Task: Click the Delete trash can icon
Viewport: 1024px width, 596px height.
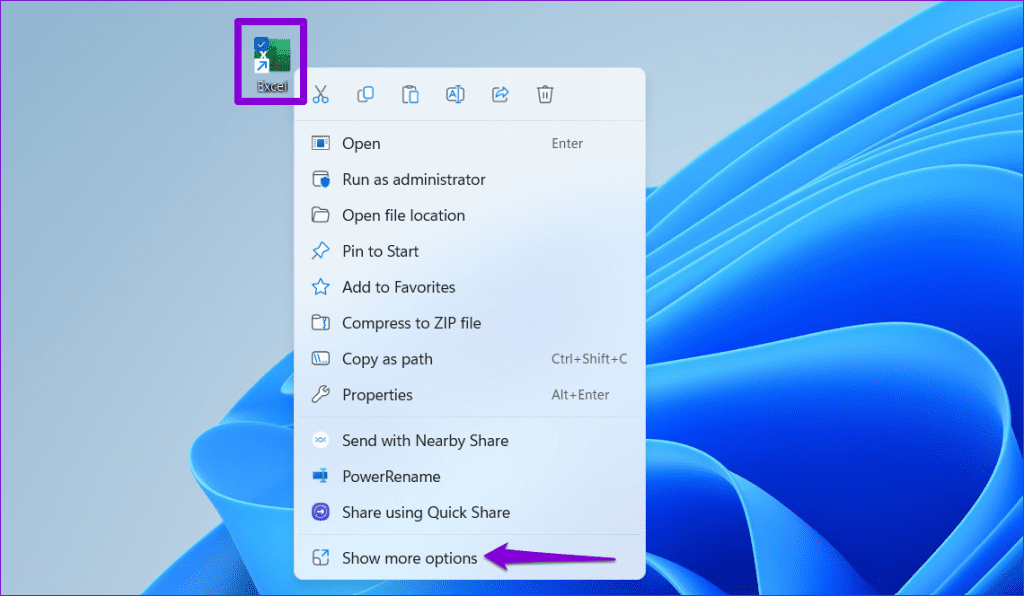Action: (545, 95)
